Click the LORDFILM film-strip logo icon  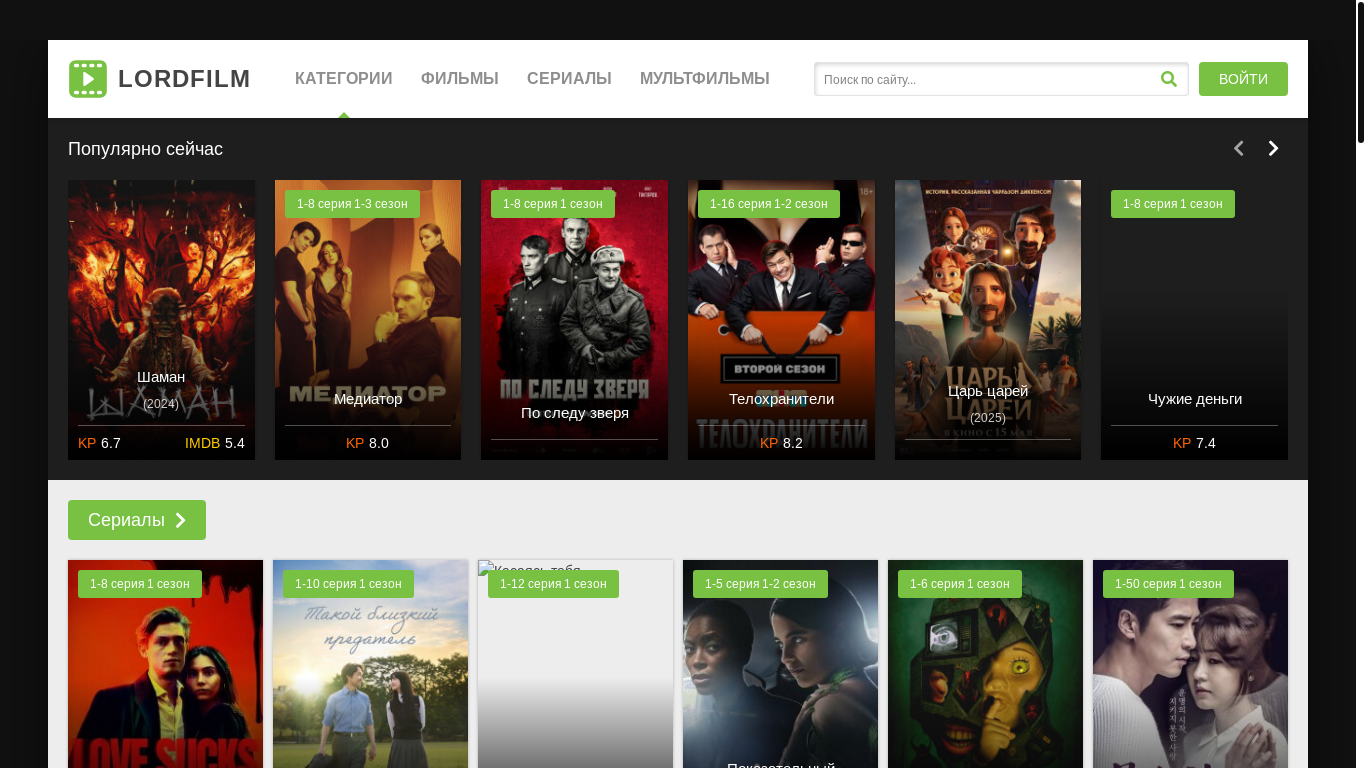(x=88, y=79)
